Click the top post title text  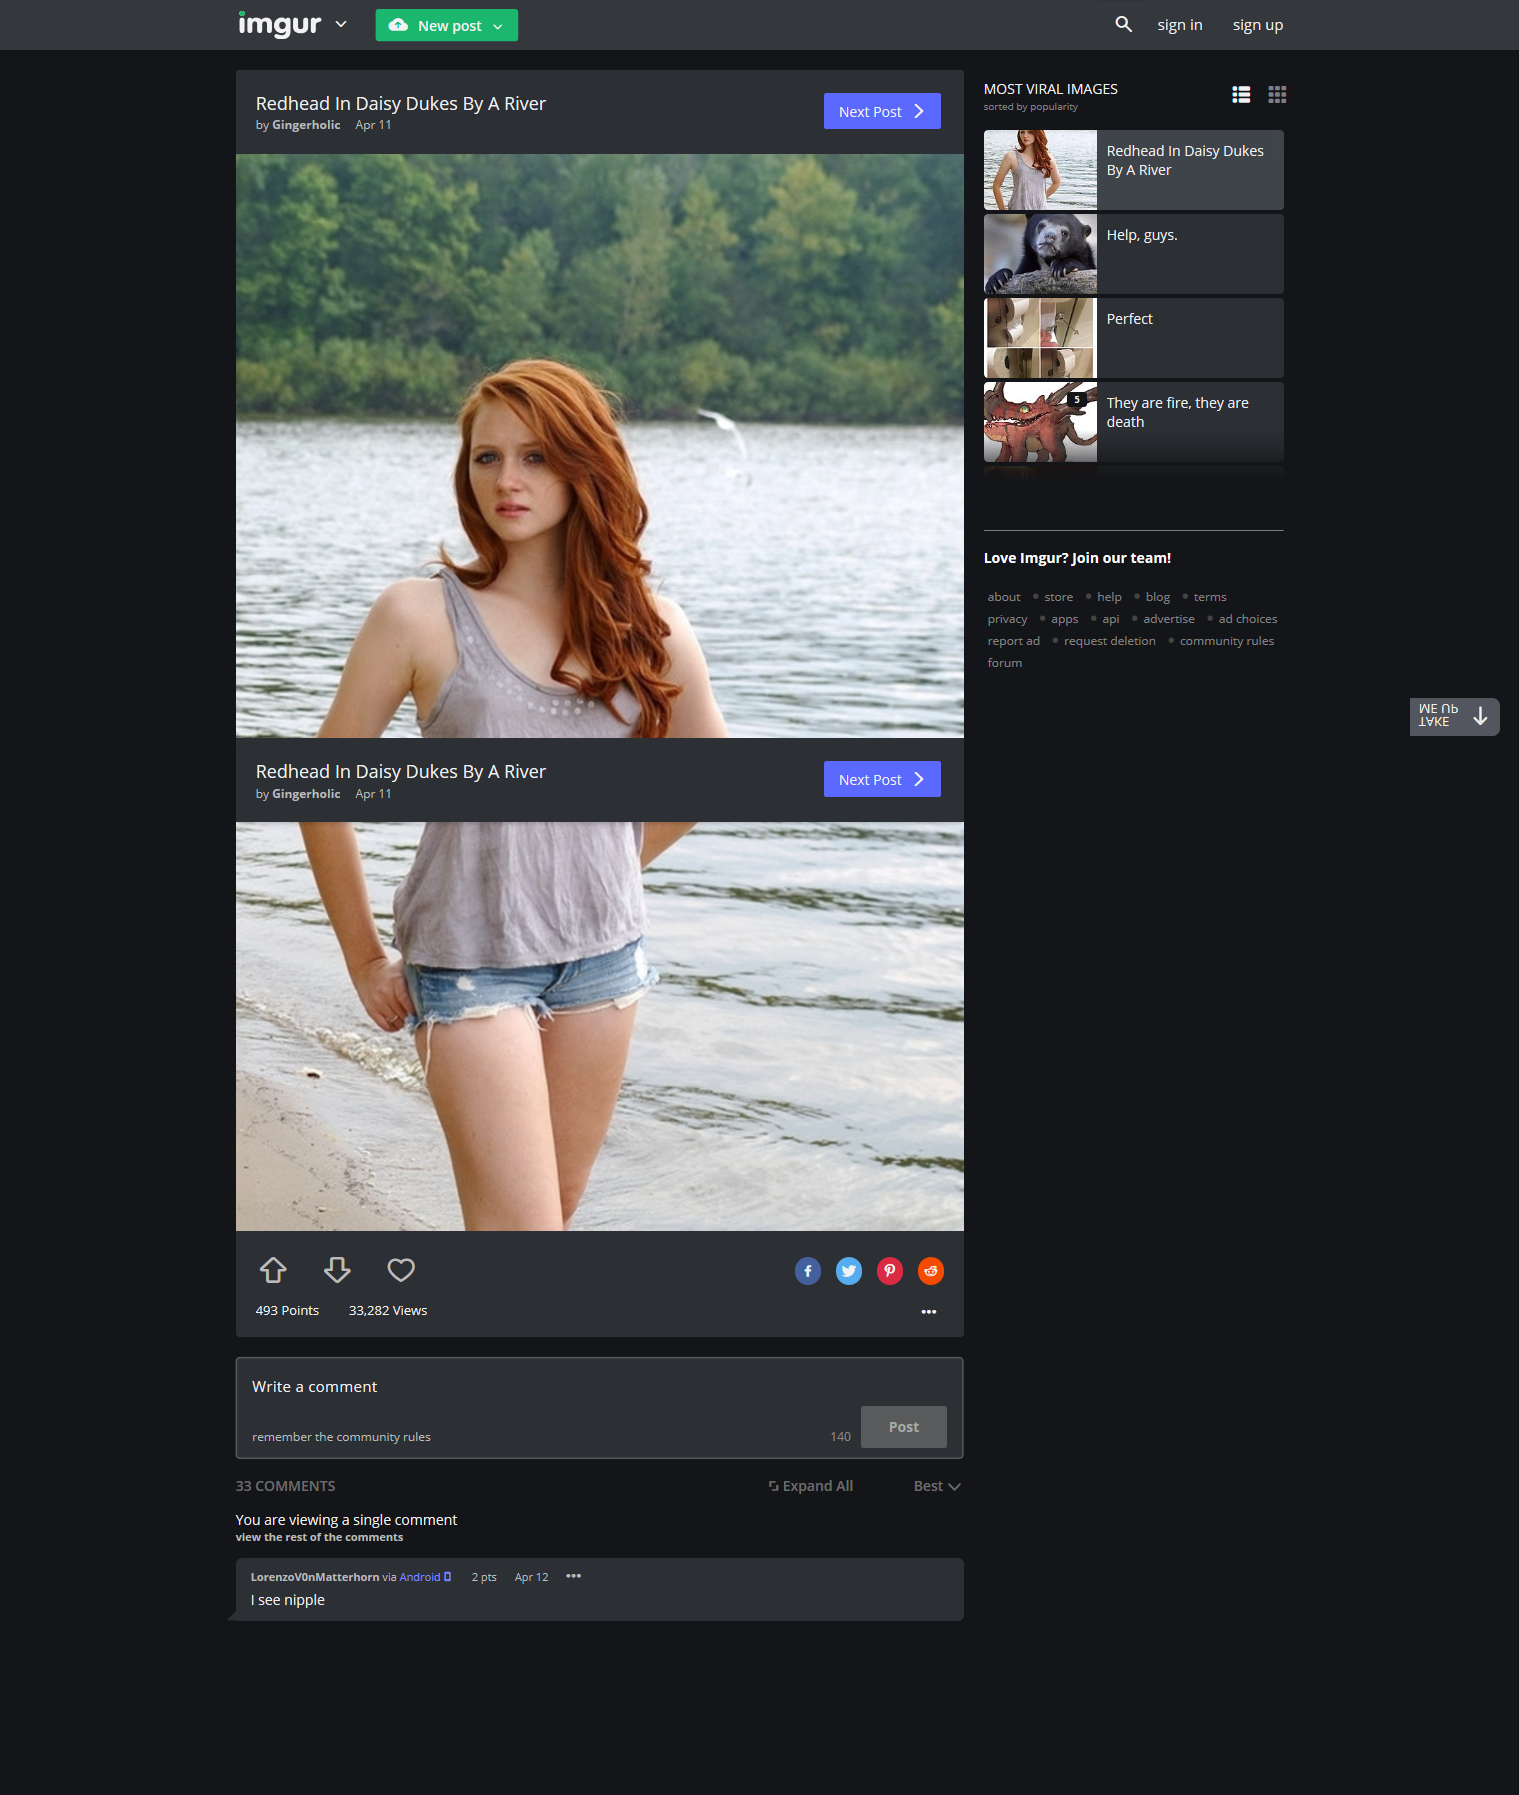click(400, 104)
